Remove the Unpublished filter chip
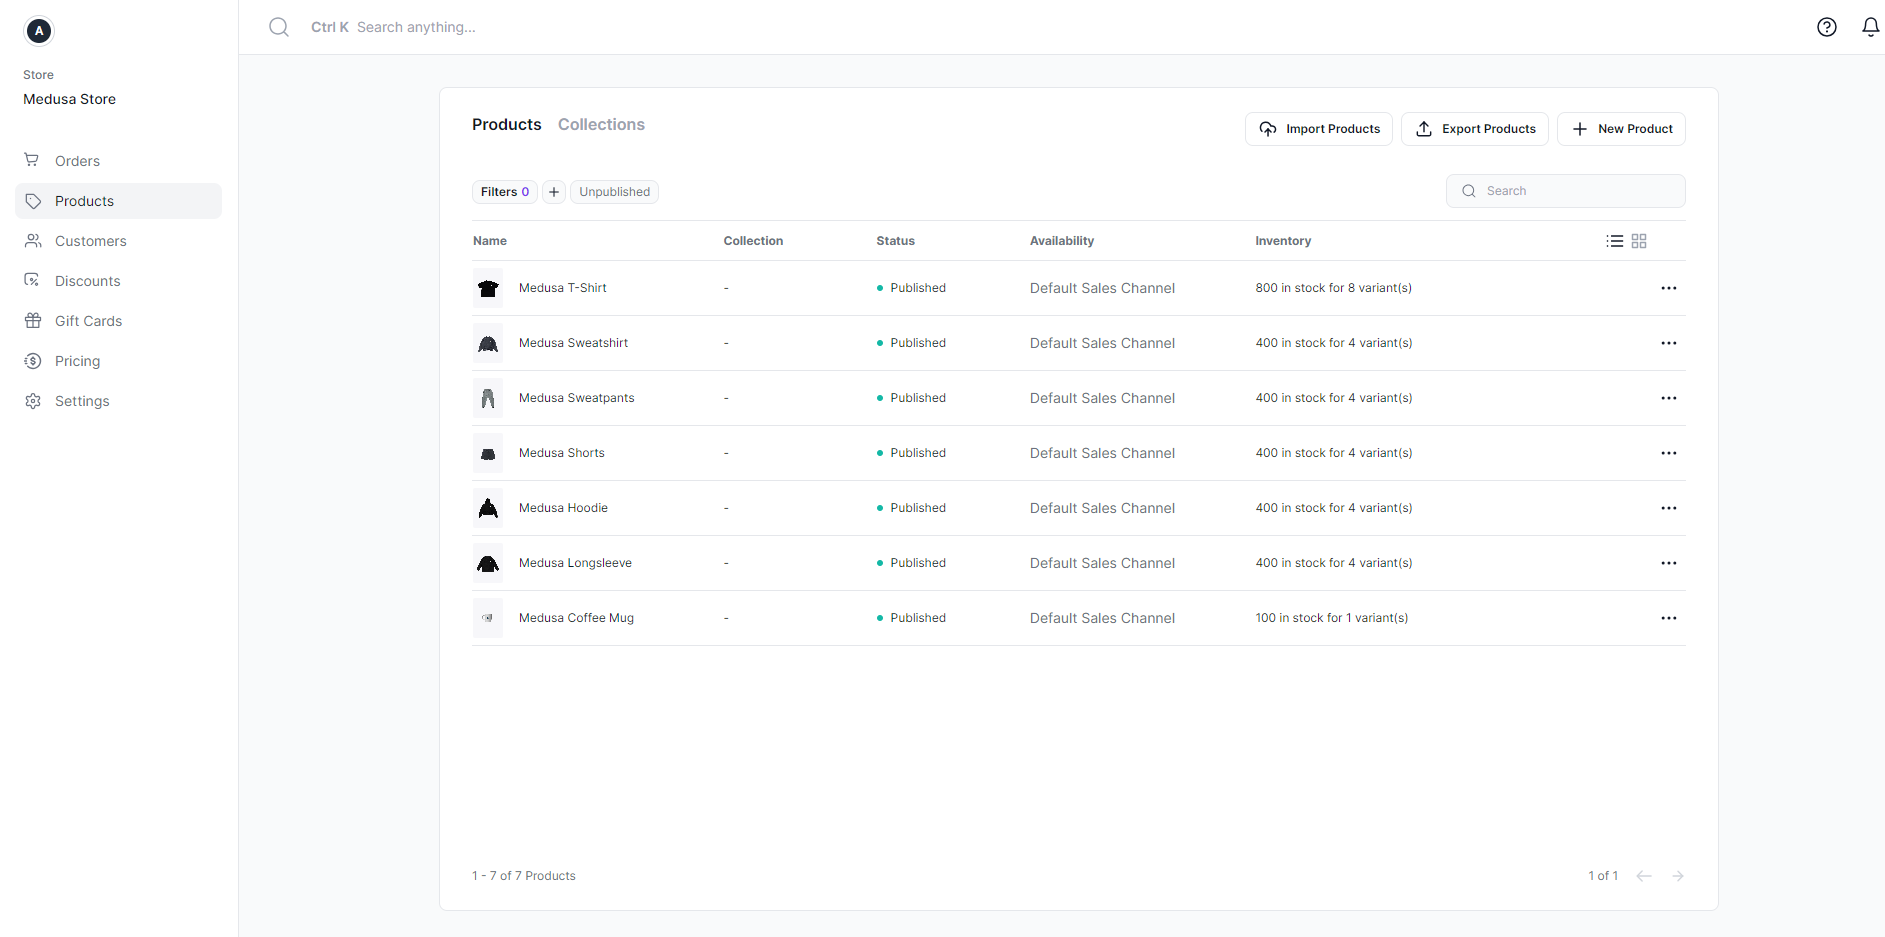1885x937 pixels. [x=614, y=191]
